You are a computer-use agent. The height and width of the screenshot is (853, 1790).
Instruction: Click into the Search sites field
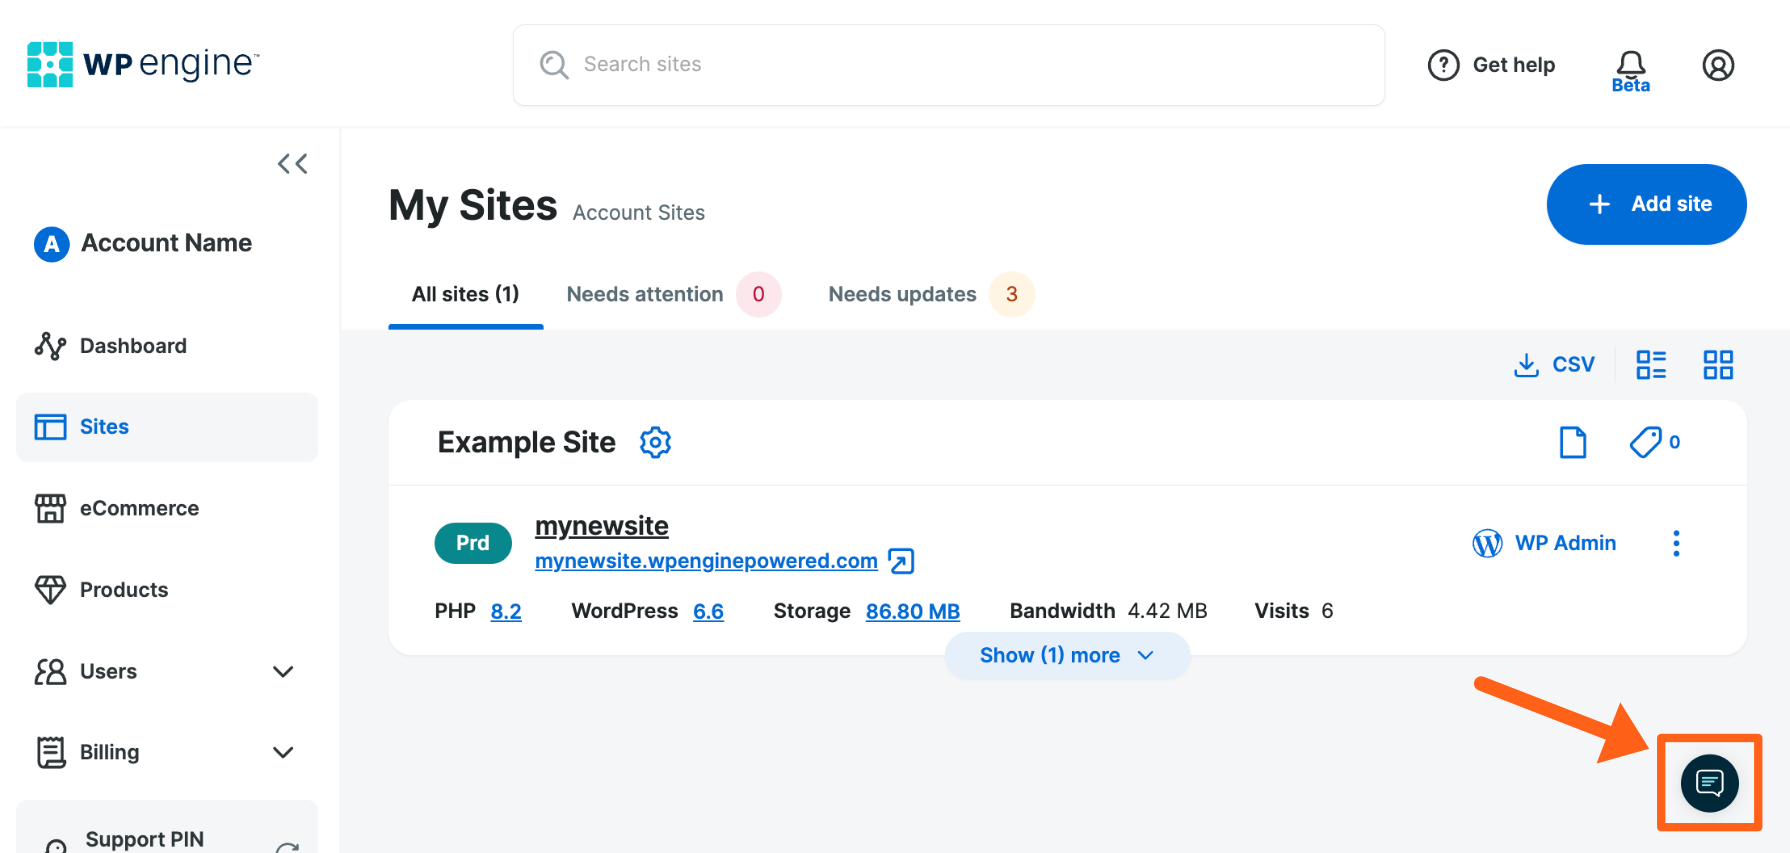tap(948, 65)
